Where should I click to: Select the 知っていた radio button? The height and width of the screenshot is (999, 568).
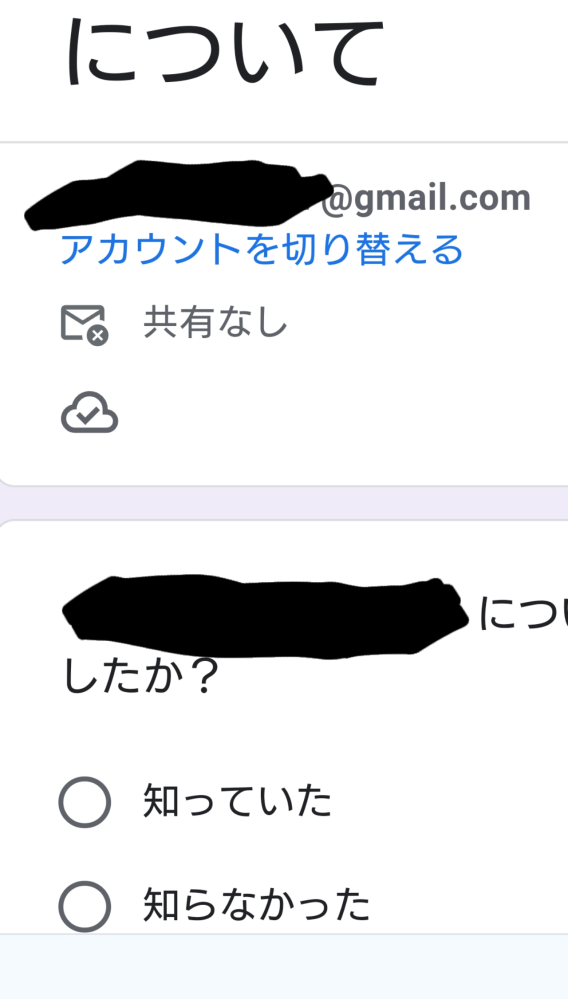[x=85, y=801]
